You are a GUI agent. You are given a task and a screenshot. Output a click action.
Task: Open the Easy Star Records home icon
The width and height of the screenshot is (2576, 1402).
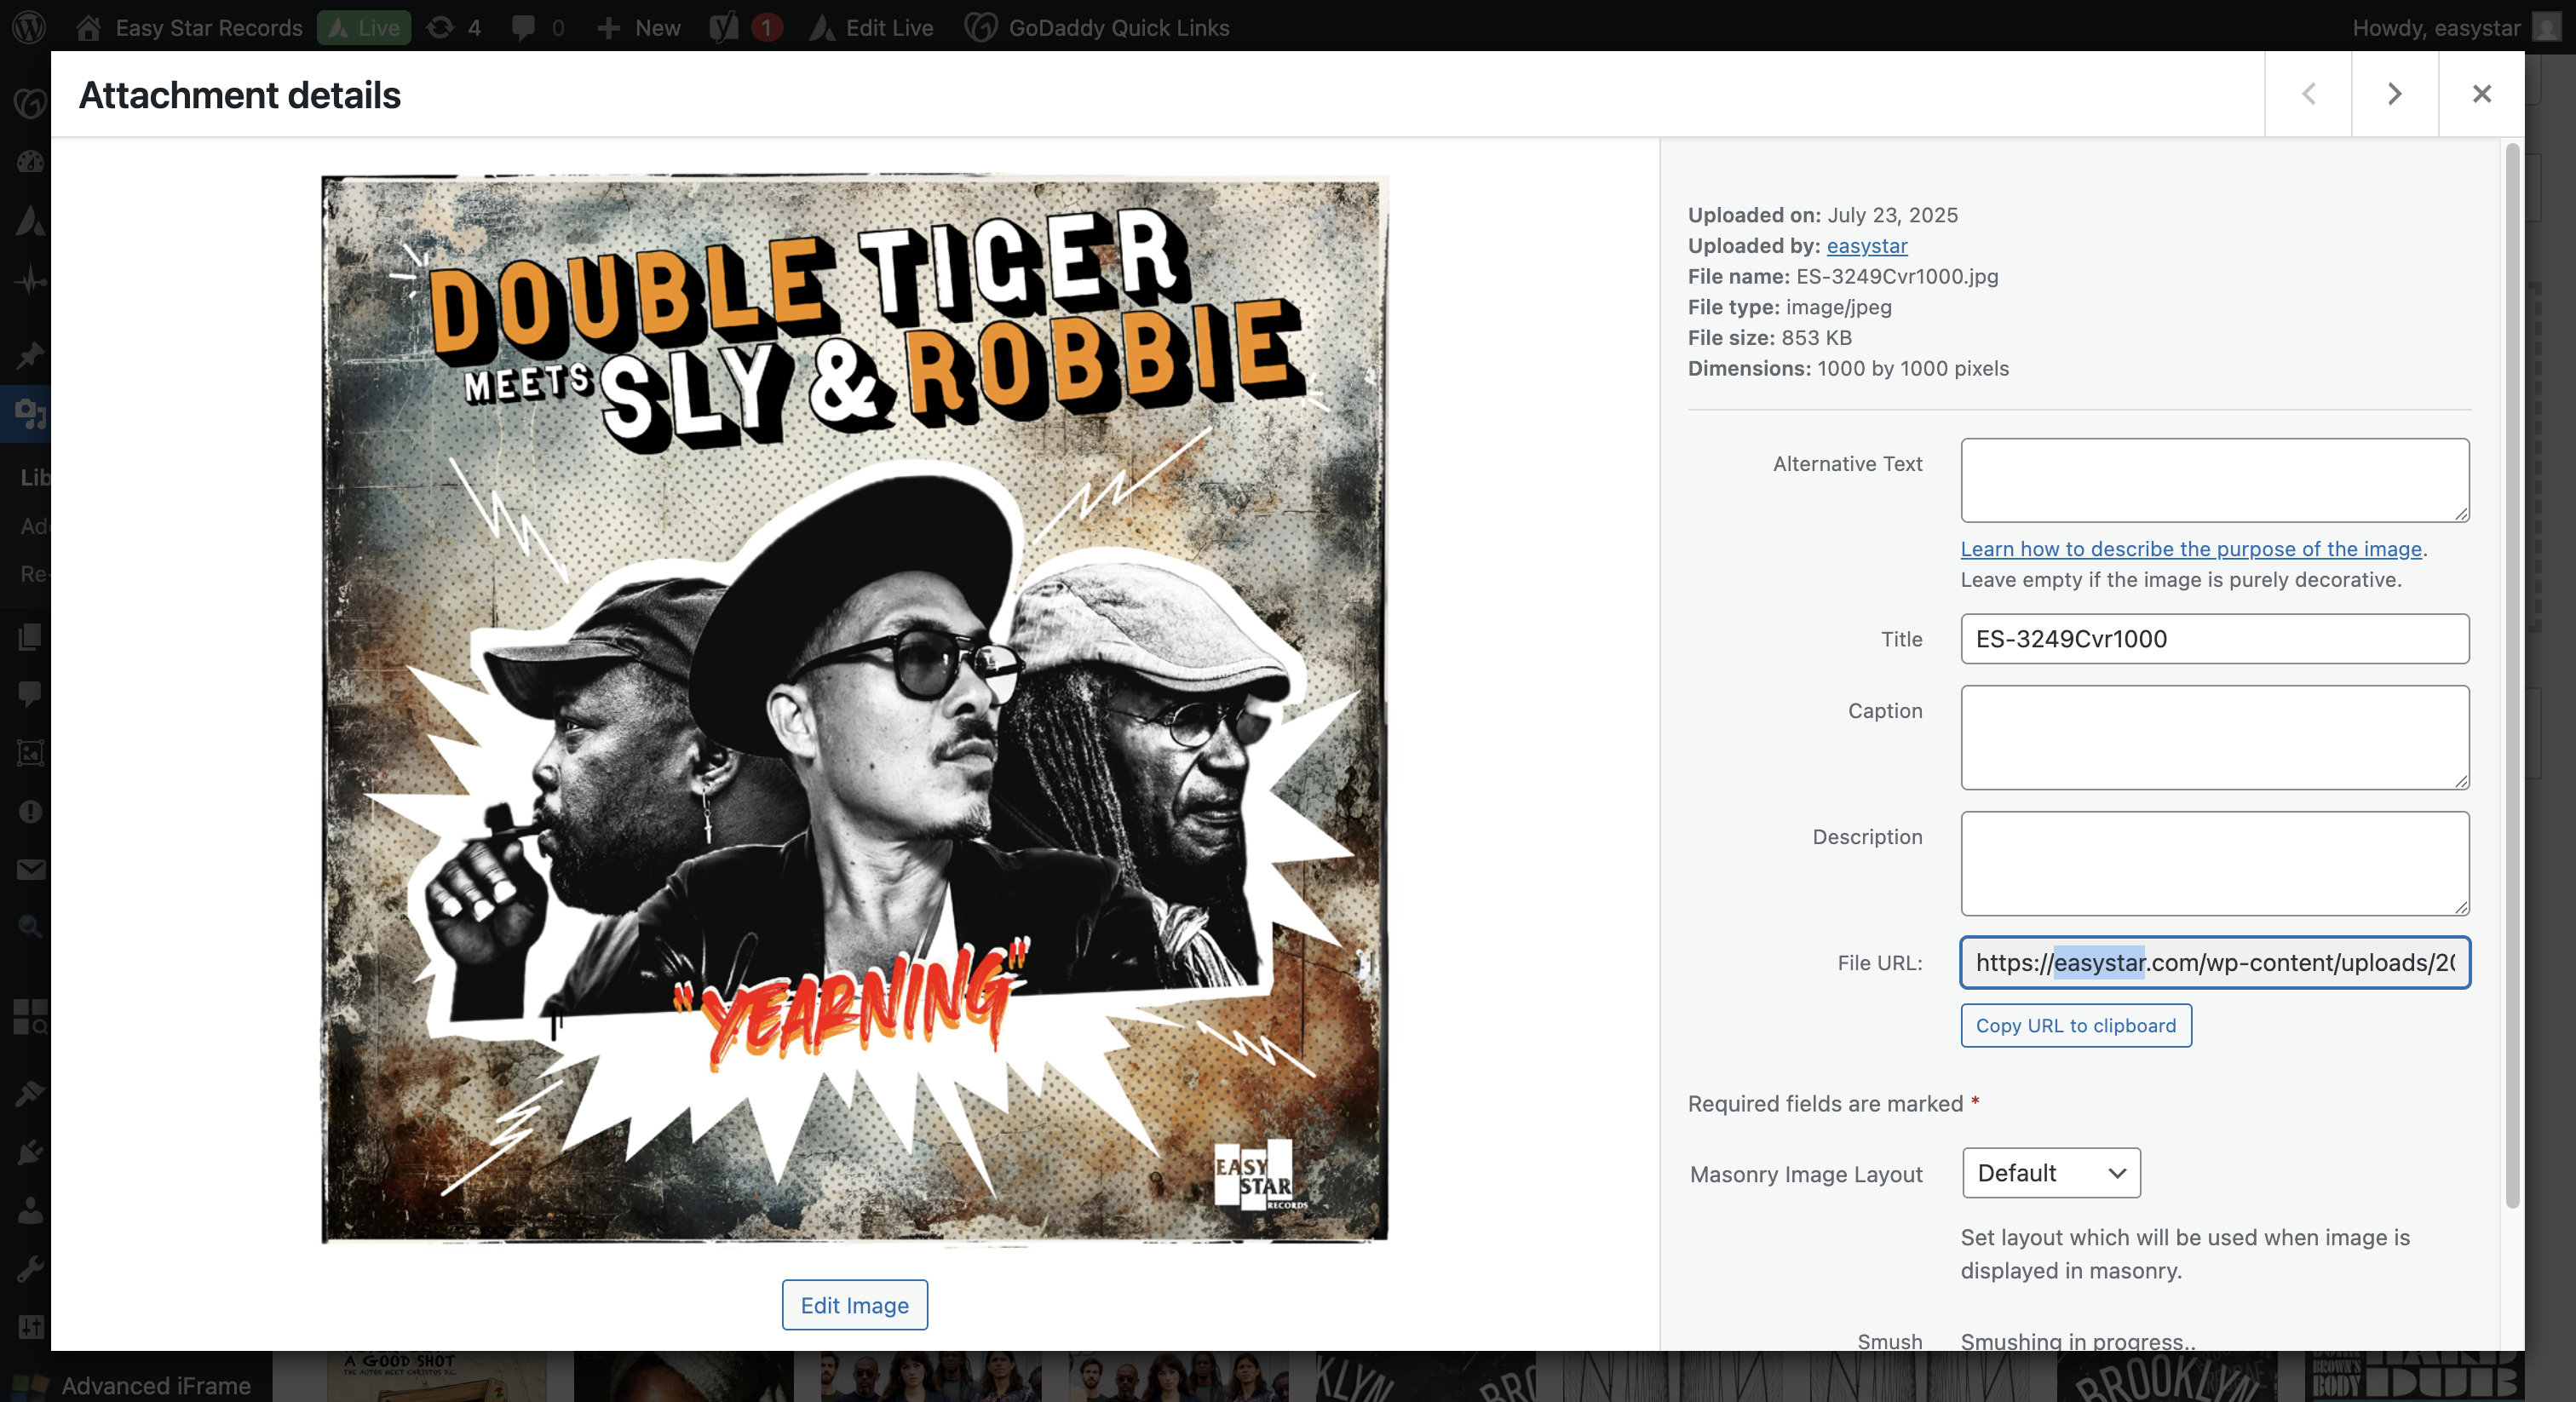tap(88, 27)
